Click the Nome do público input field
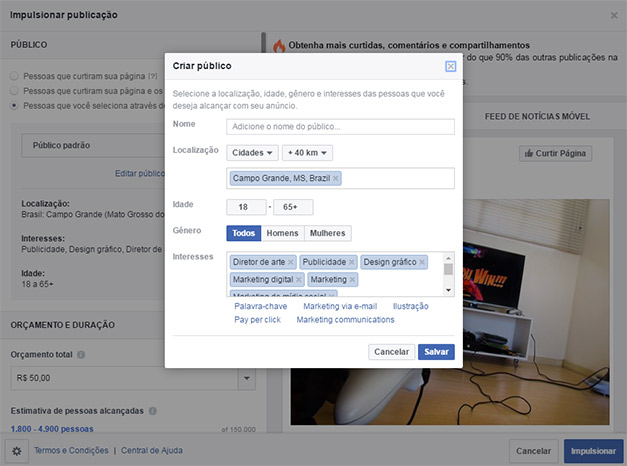627x466 pixels. coord(340,127)
